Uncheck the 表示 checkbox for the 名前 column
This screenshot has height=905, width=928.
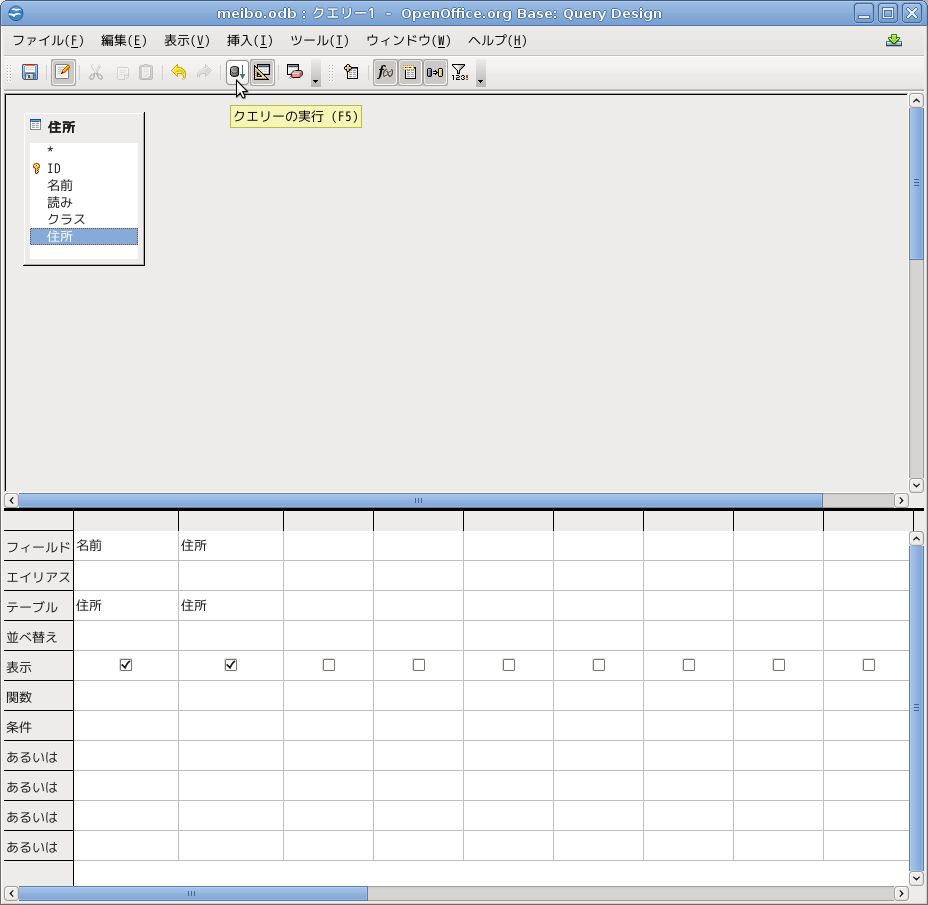click(x=126, y=665)
